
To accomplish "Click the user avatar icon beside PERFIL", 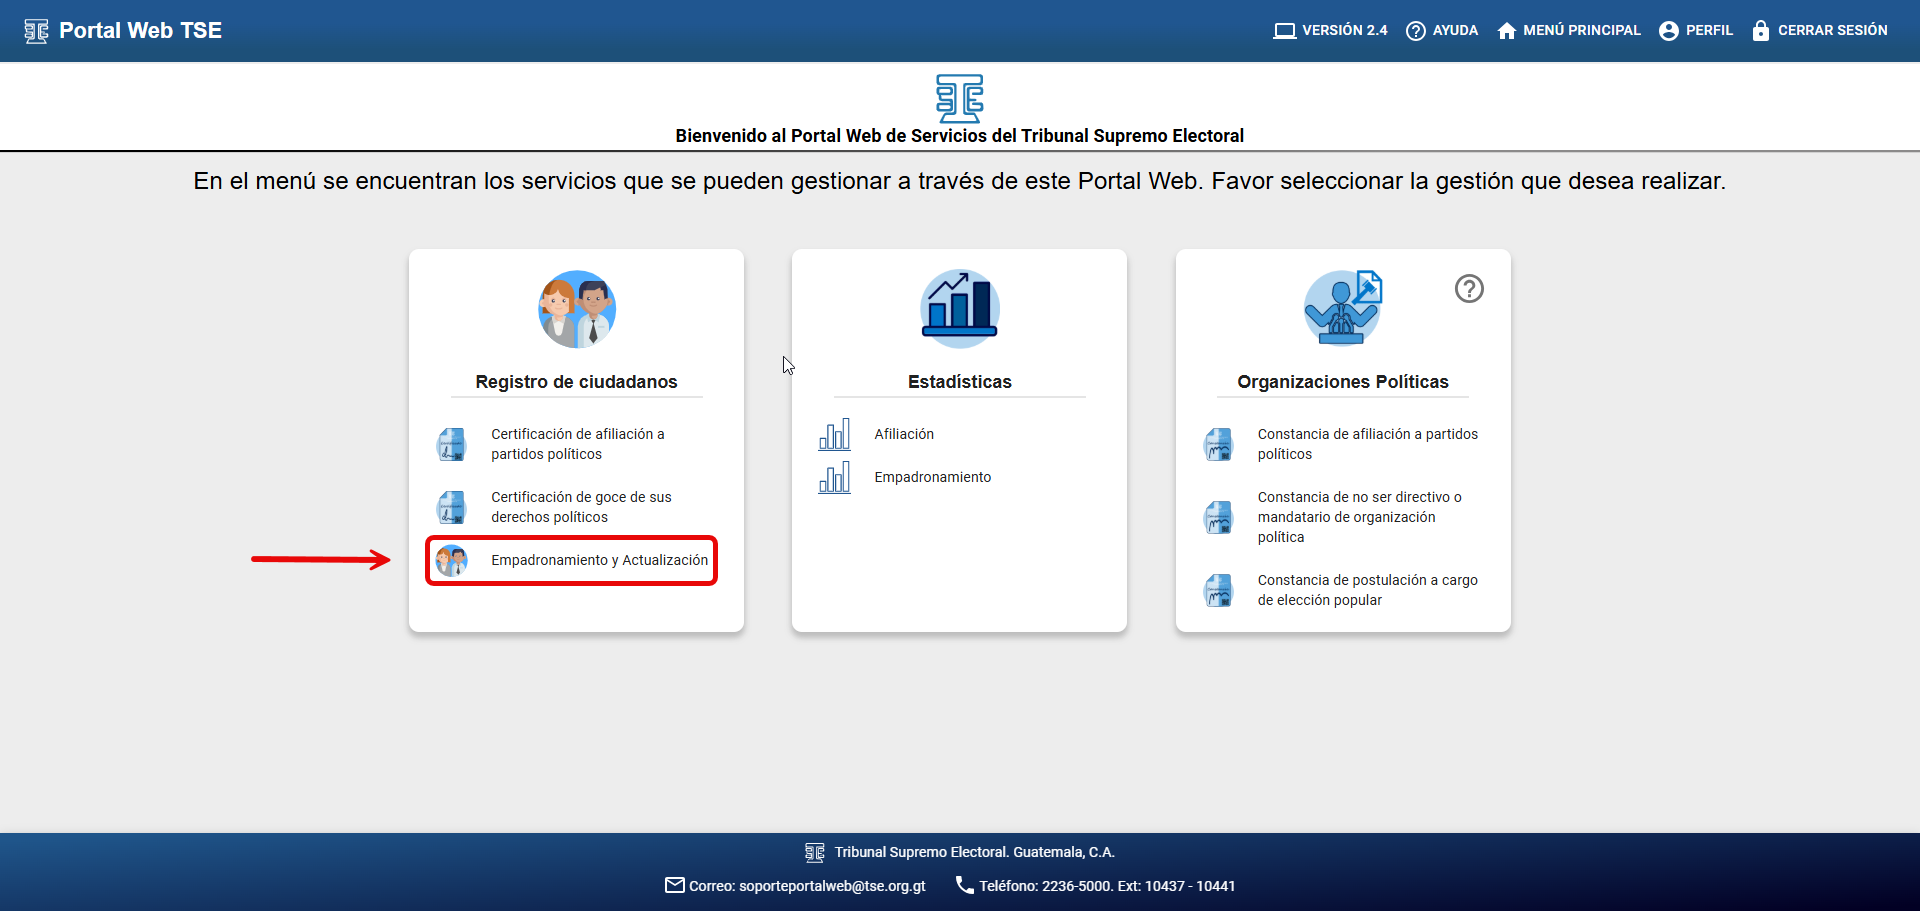I will tap(1669, 31).
